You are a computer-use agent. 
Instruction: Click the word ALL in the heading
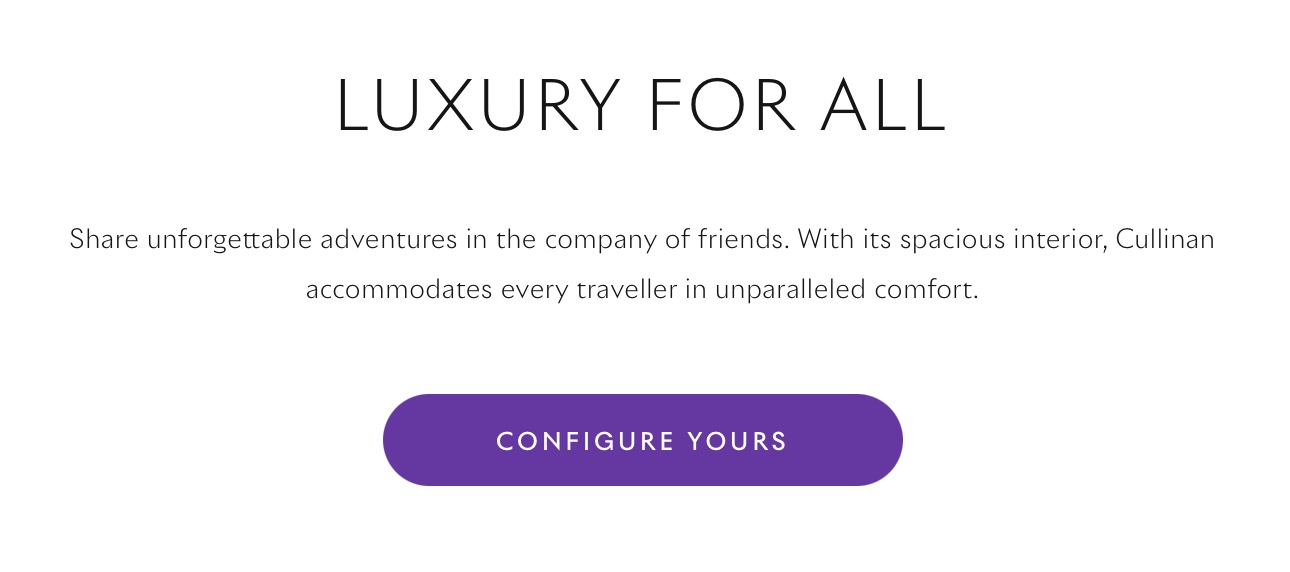[883, 105]
